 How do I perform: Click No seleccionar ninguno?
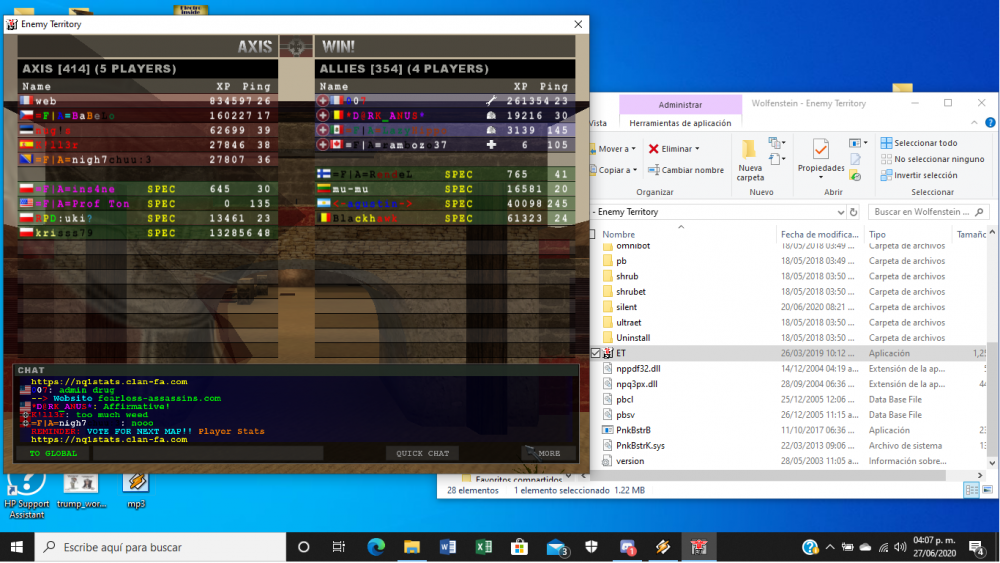932,159
